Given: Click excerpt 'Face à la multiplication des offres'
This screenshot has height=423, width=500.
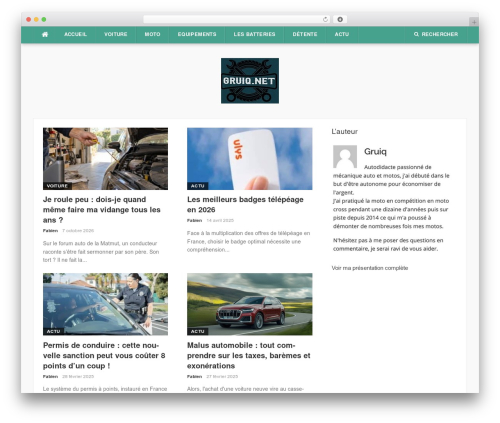Looking at the screenshot, I should point(249,241).
